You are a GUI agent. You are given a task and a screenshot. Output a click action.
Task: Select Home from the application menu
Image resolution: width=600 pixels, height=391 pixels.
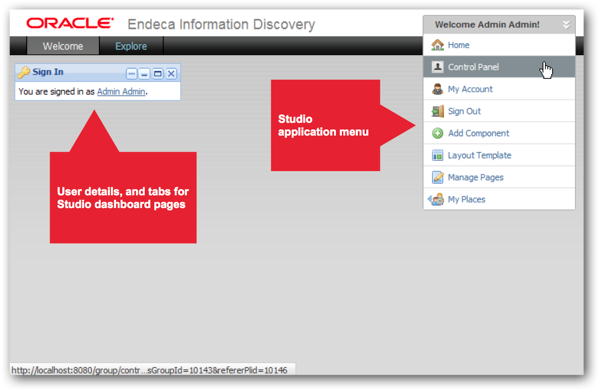click(x=499, y=45)
